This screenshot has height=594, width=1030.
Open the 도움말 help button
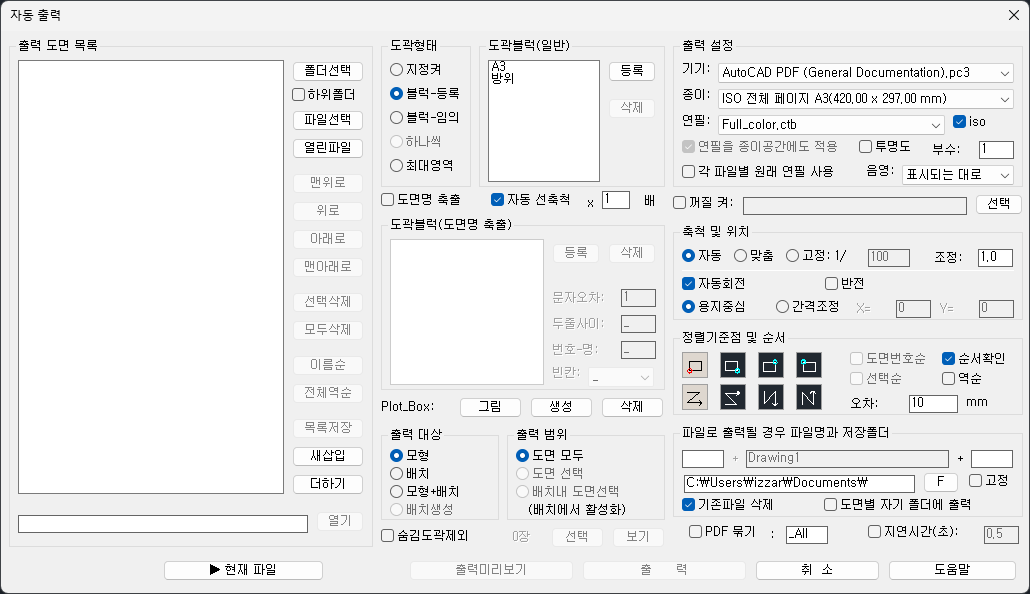[x=952, y=570]
